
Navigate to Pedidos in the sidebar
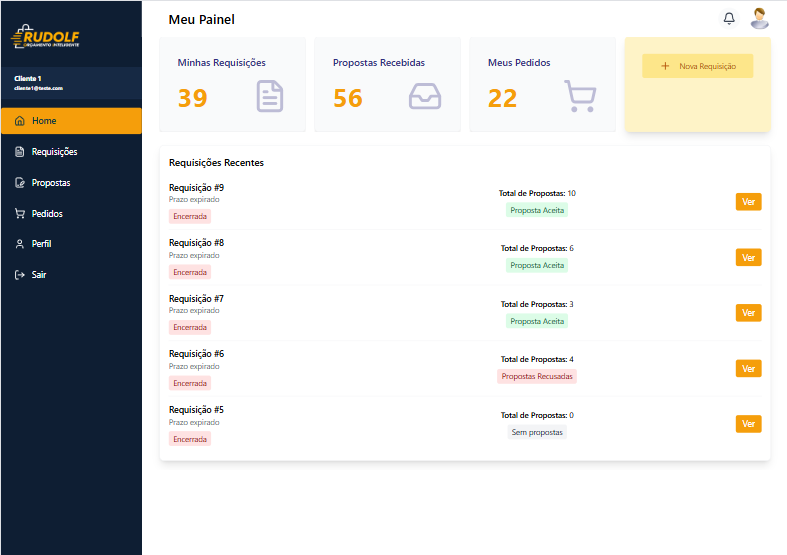click(x=47, y=214)
